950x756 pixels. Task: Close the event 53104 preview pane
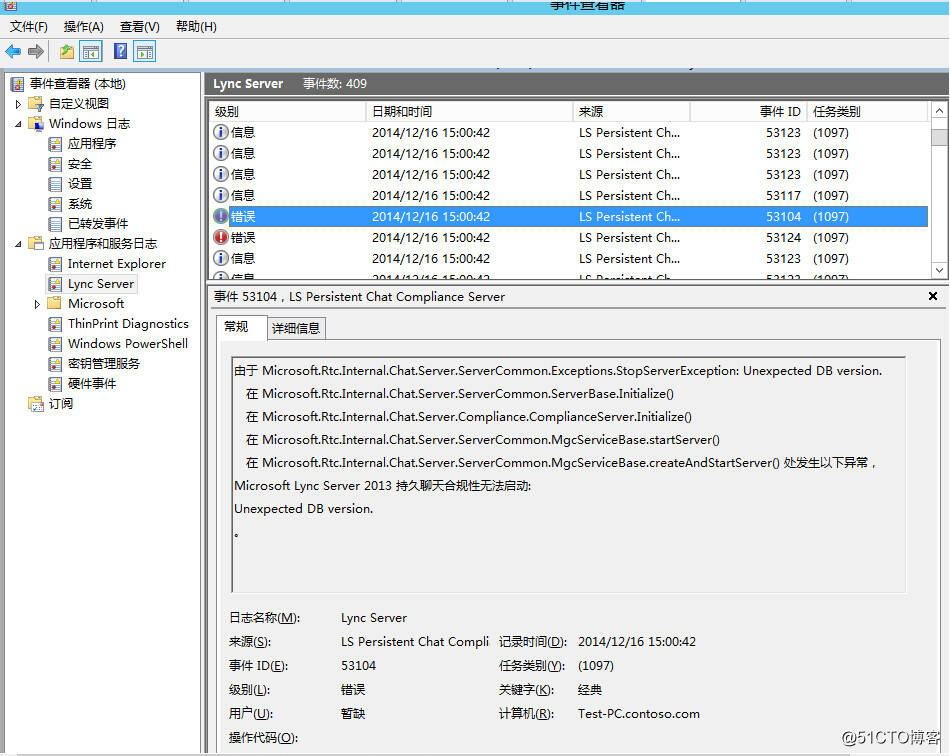pyautogui.click(x=933, y=296)
